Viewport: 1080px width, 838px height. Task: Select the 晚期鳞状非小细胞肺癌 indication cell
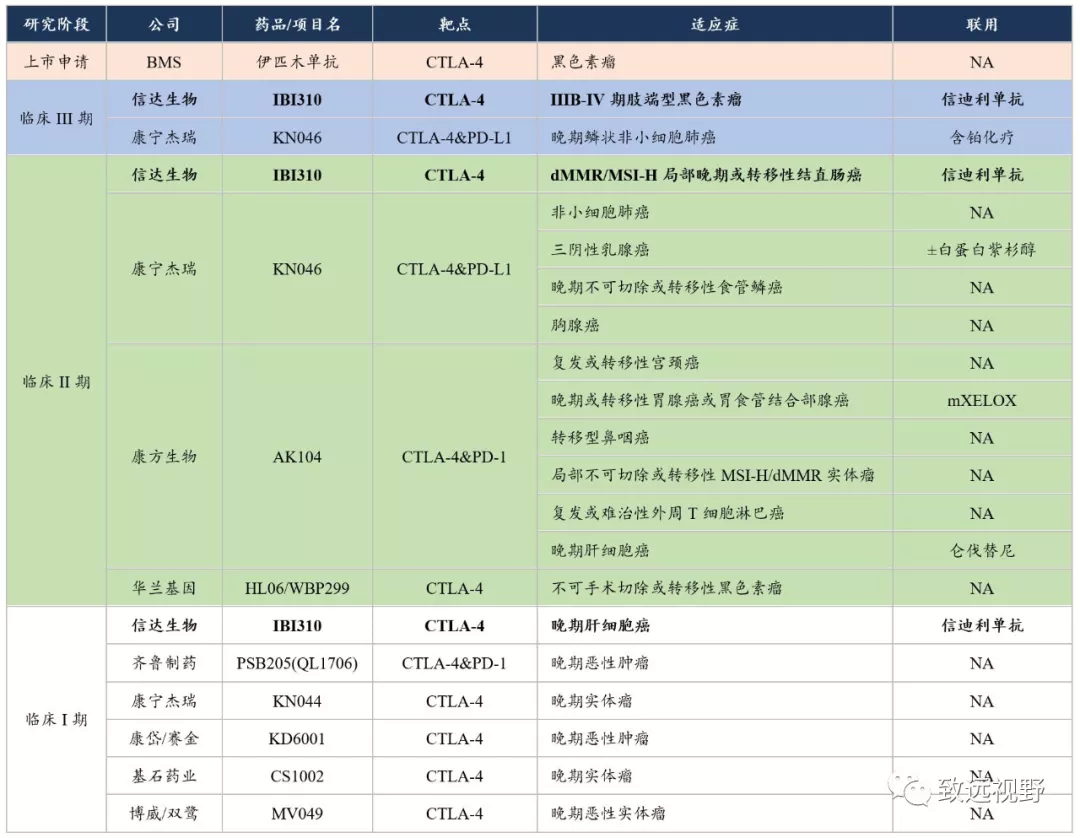click(715, 137)
